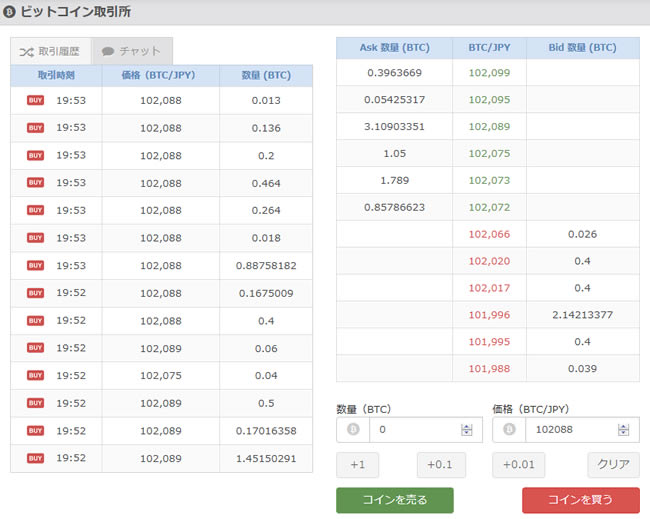The height and width of the screenshot is (519, 650).
Task: Select ask price 102,072
Action: coord(489,207)
